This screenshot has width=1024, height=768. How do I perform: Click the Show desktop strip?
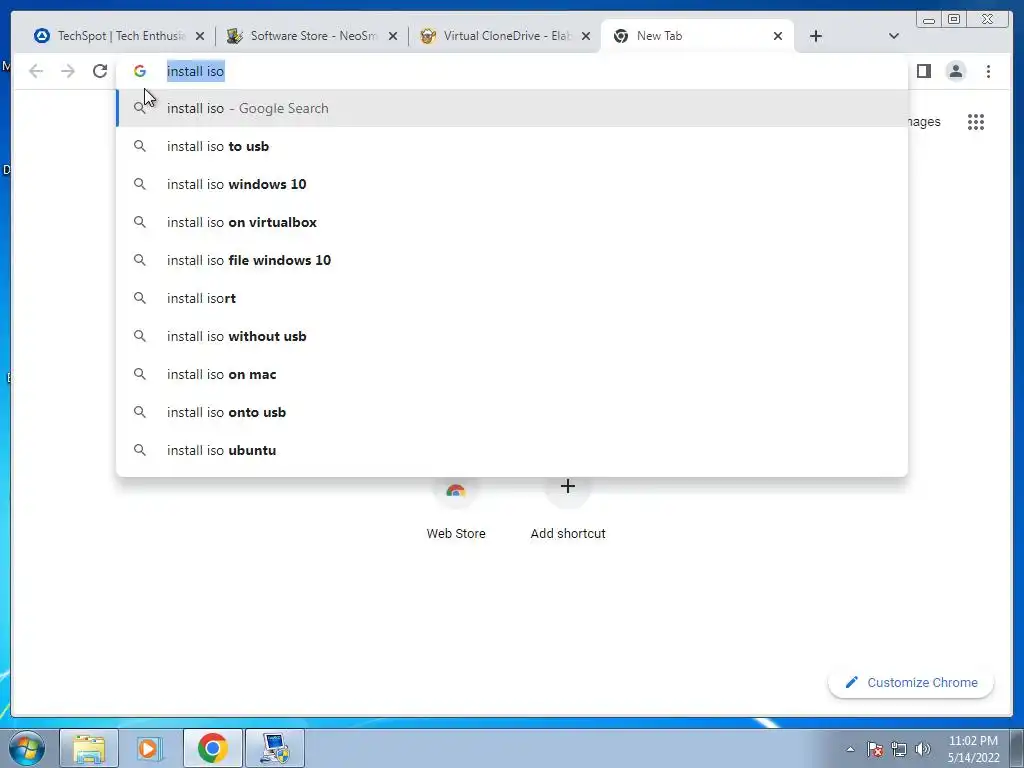tap(1017, 748)
